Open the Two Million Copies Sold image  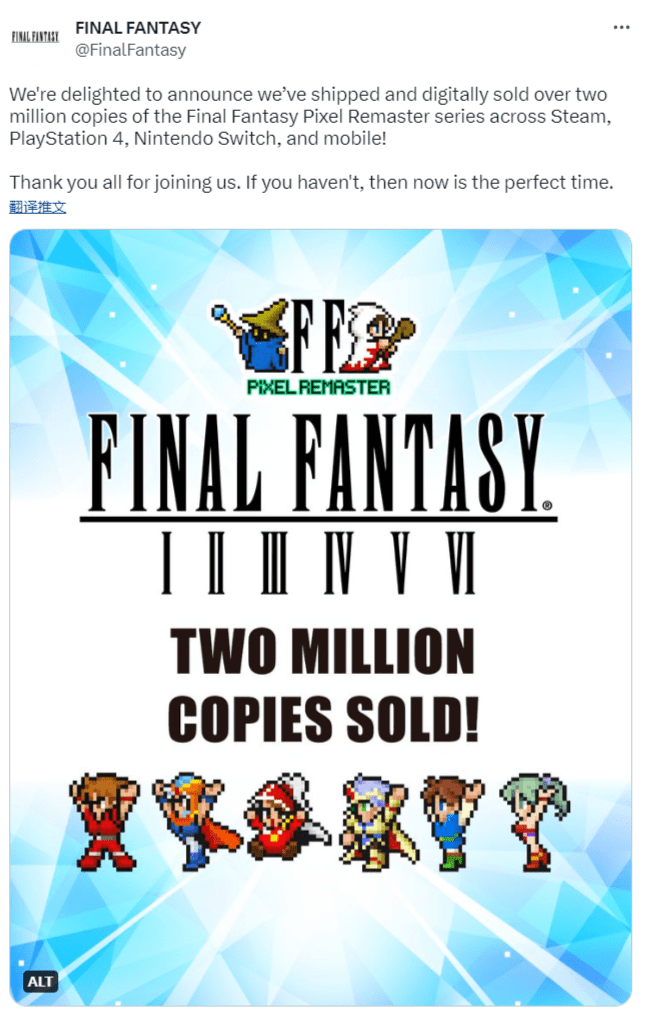pos(320,617)
